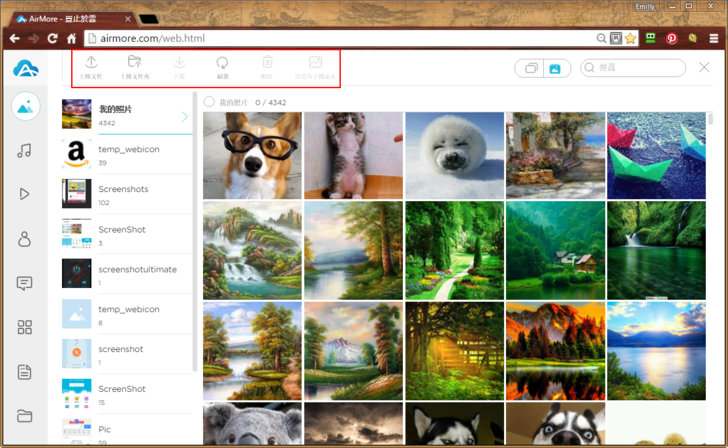The width and height of the screenshot is (728, 448).
Task: Reload the page in the browser
Action: (x=52, y=39)
